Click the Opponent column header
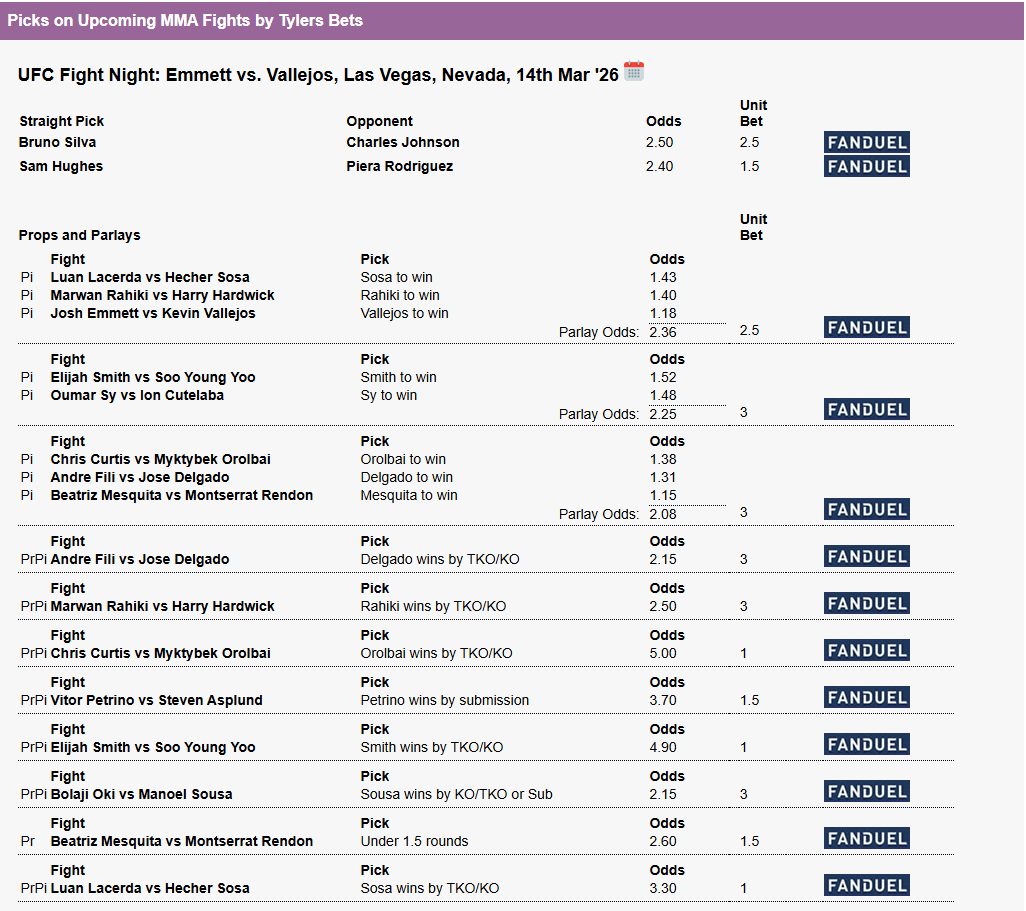This screenshot has width=1026, height=911. [380, 121]
